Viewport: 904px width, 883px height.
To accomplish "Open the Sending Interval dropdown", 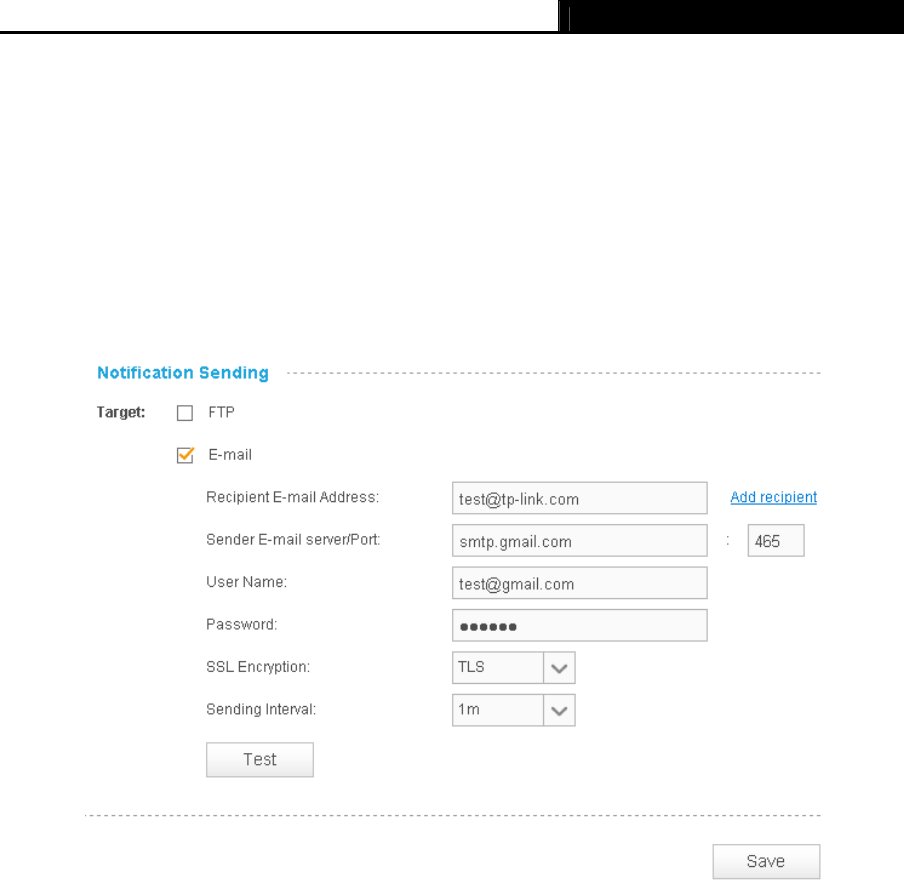I will (x=513, y=710).
